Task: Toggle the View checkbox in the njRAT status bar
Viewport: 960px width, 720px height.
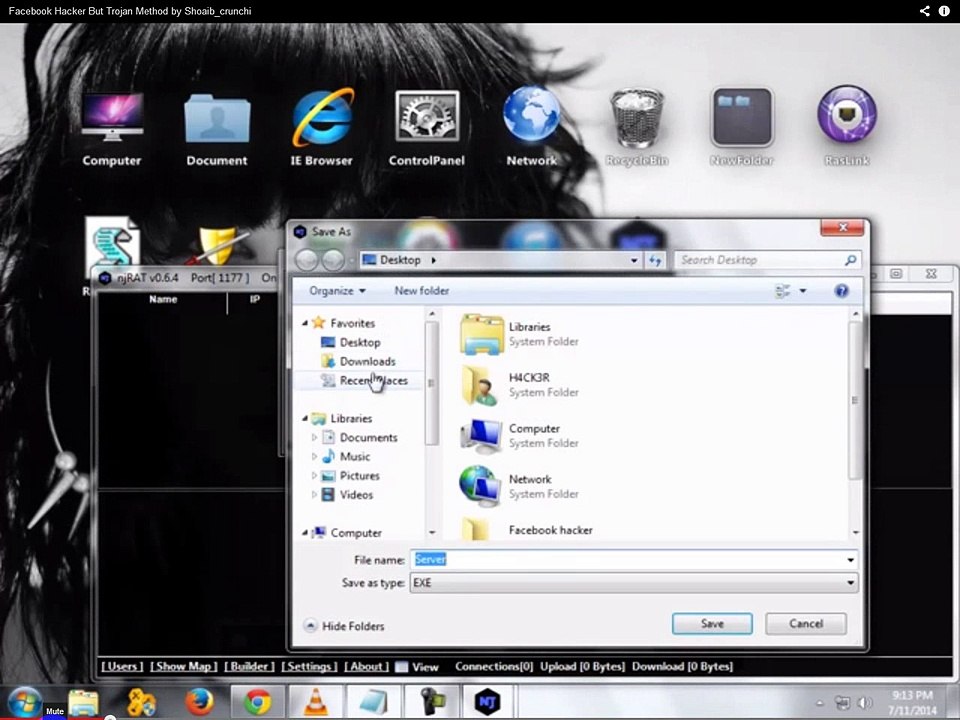Action: coord(402,667)
